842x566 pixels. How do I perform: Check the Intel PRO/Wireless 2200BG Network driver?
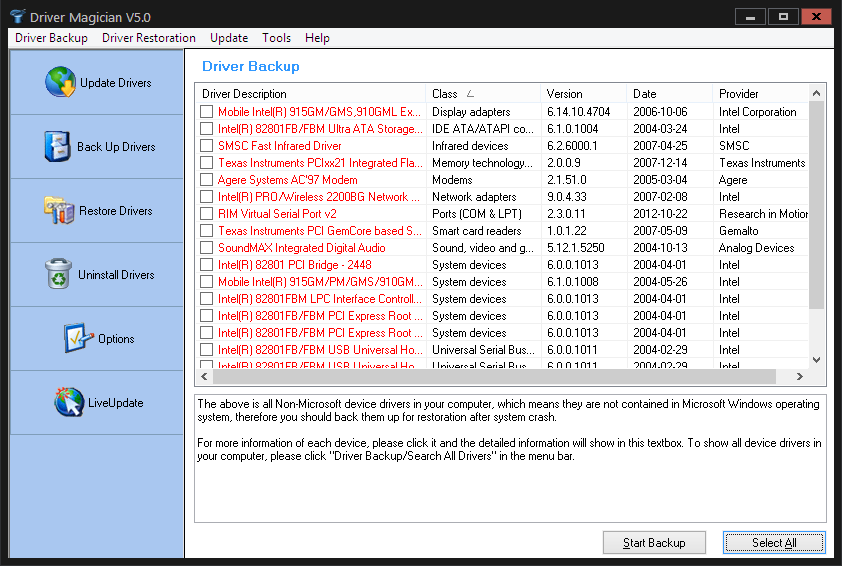(x=206, y=197)
